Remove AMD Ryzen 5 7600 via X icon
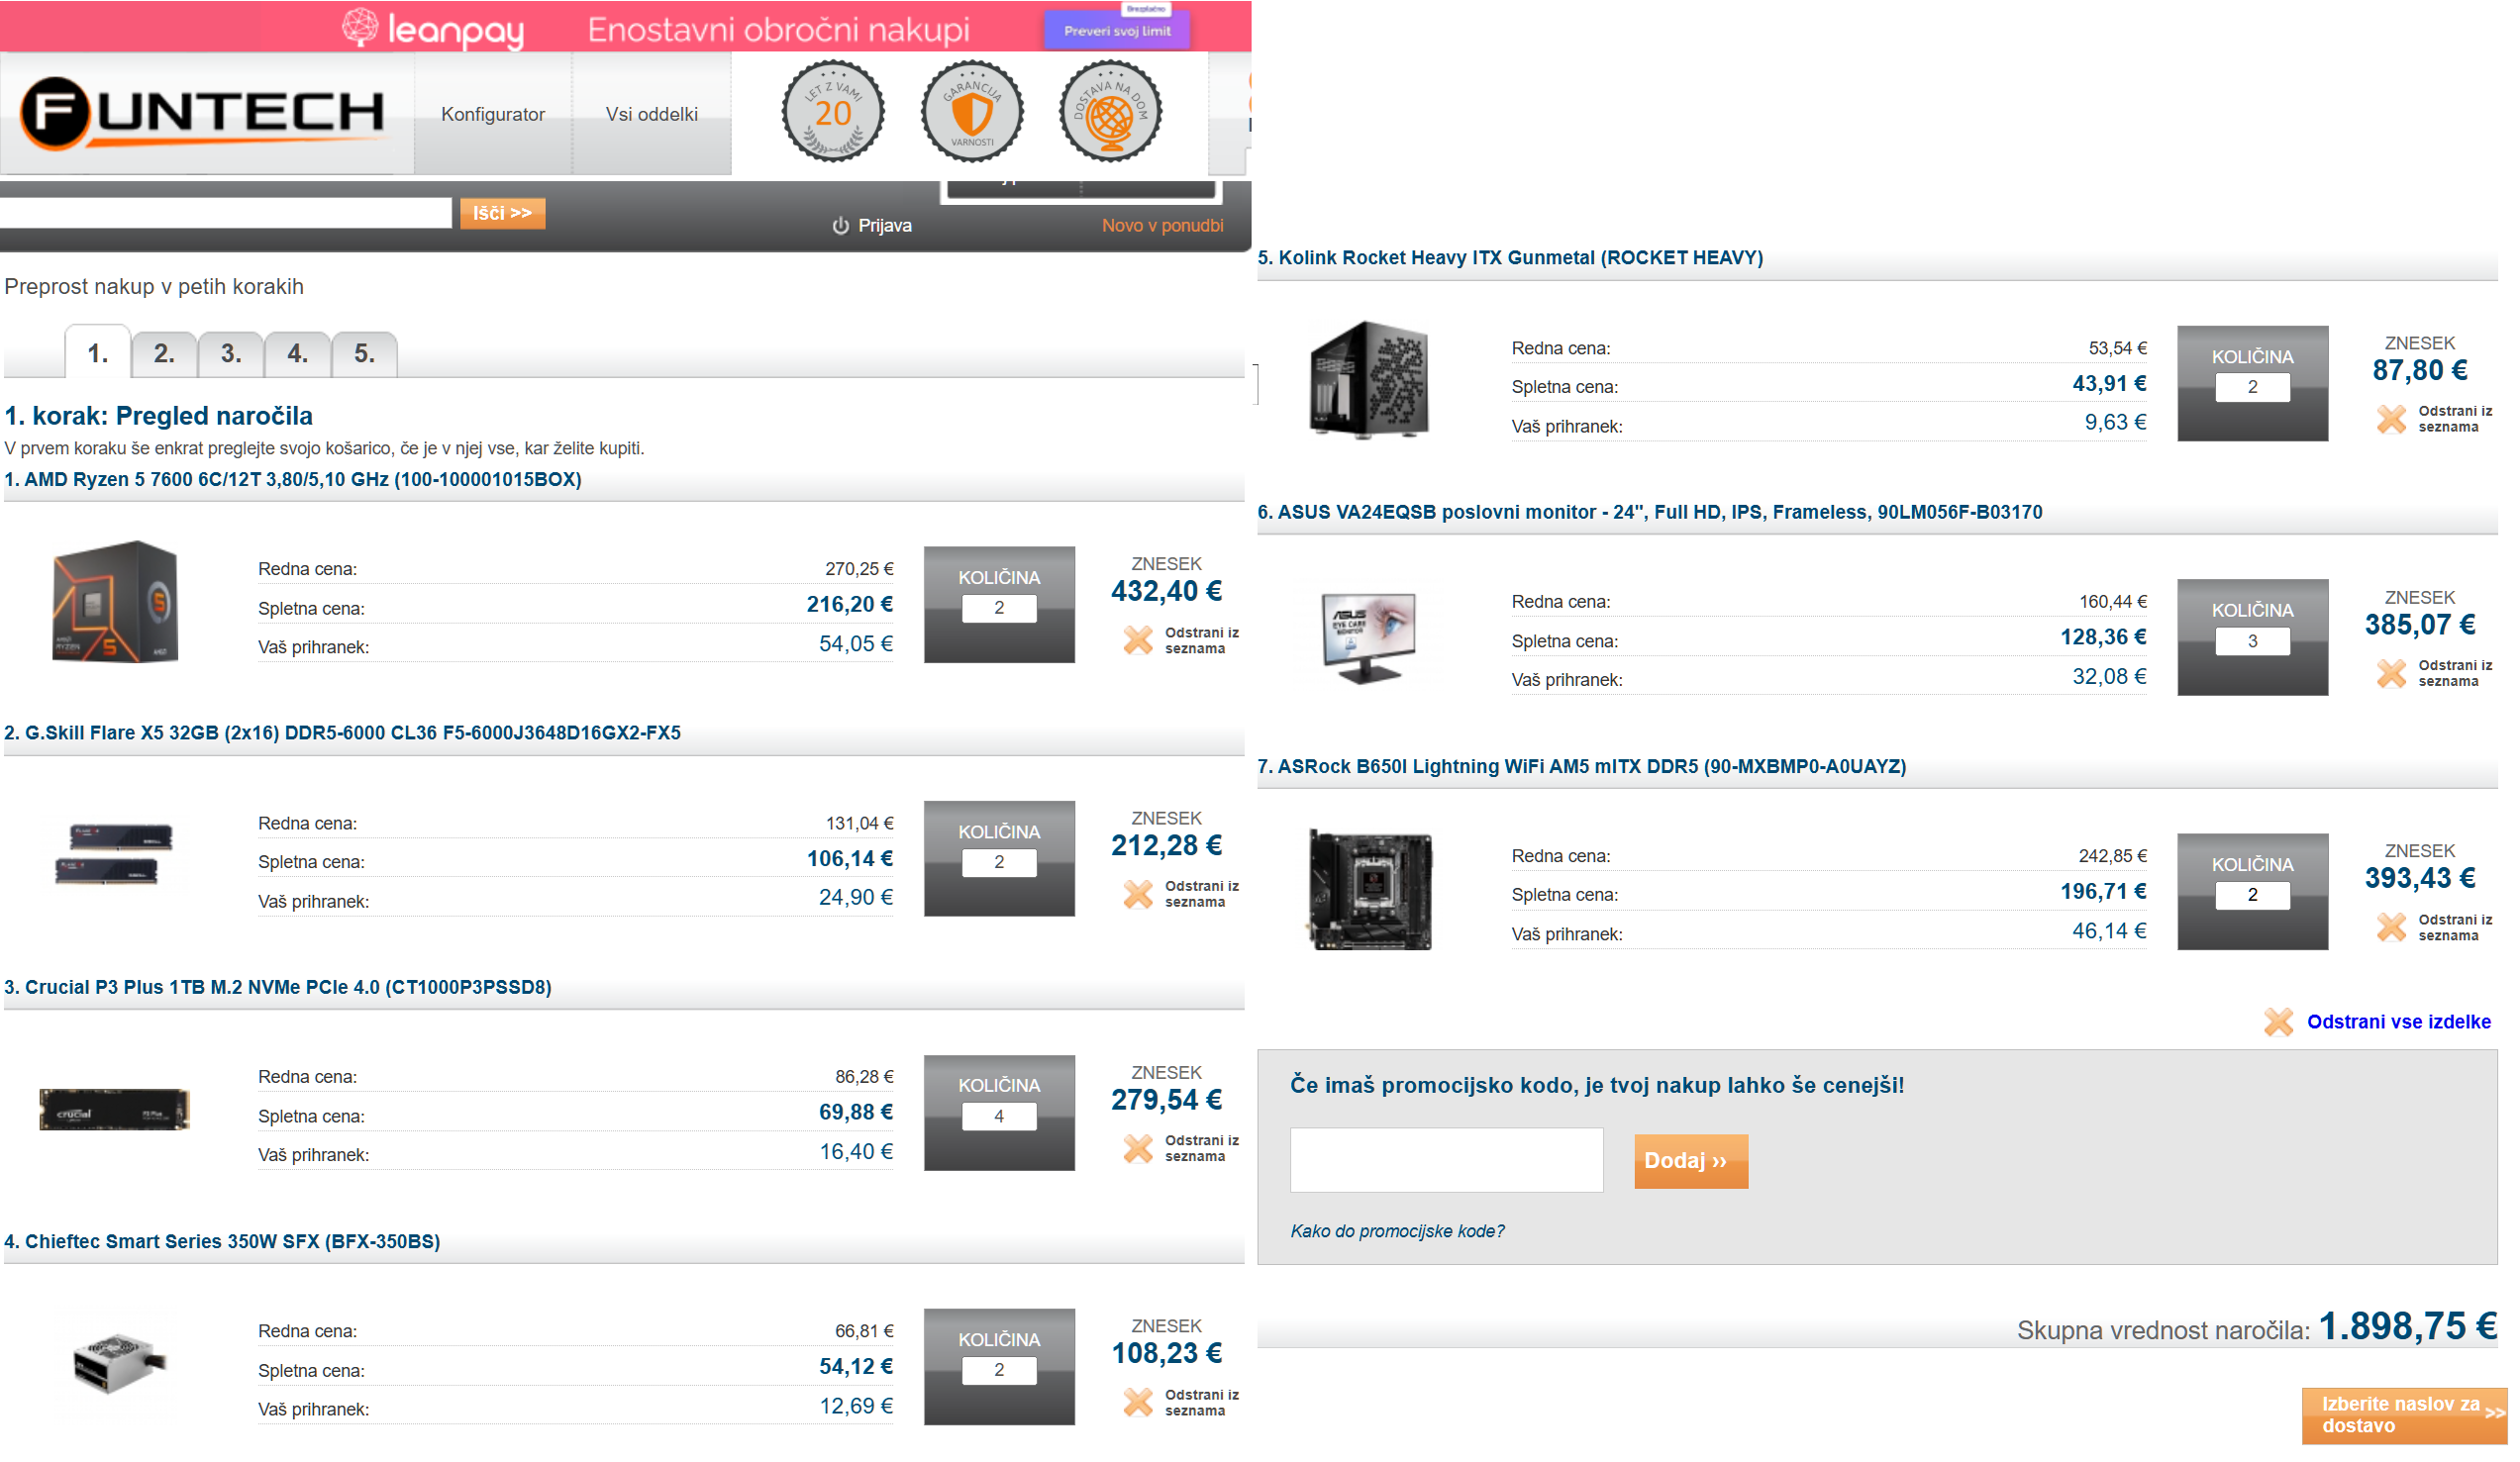The height and width of the screenshot is (1462, 2520). pos(1138,641)
